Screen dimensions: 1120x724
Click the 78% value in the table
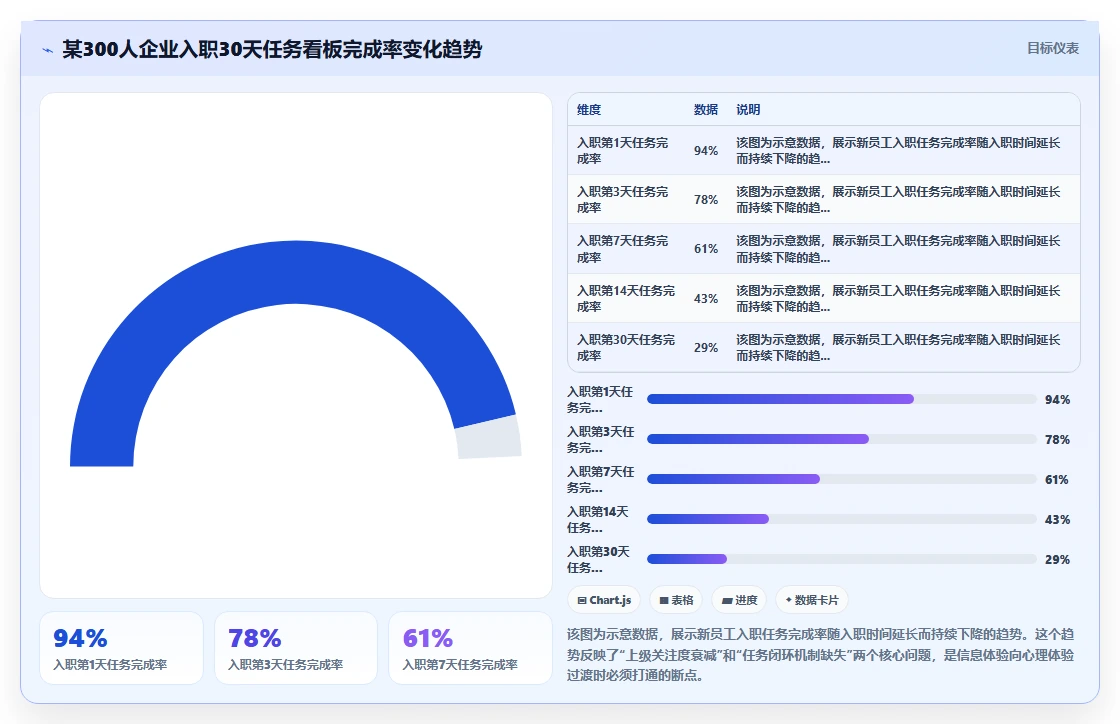point(706,200)
